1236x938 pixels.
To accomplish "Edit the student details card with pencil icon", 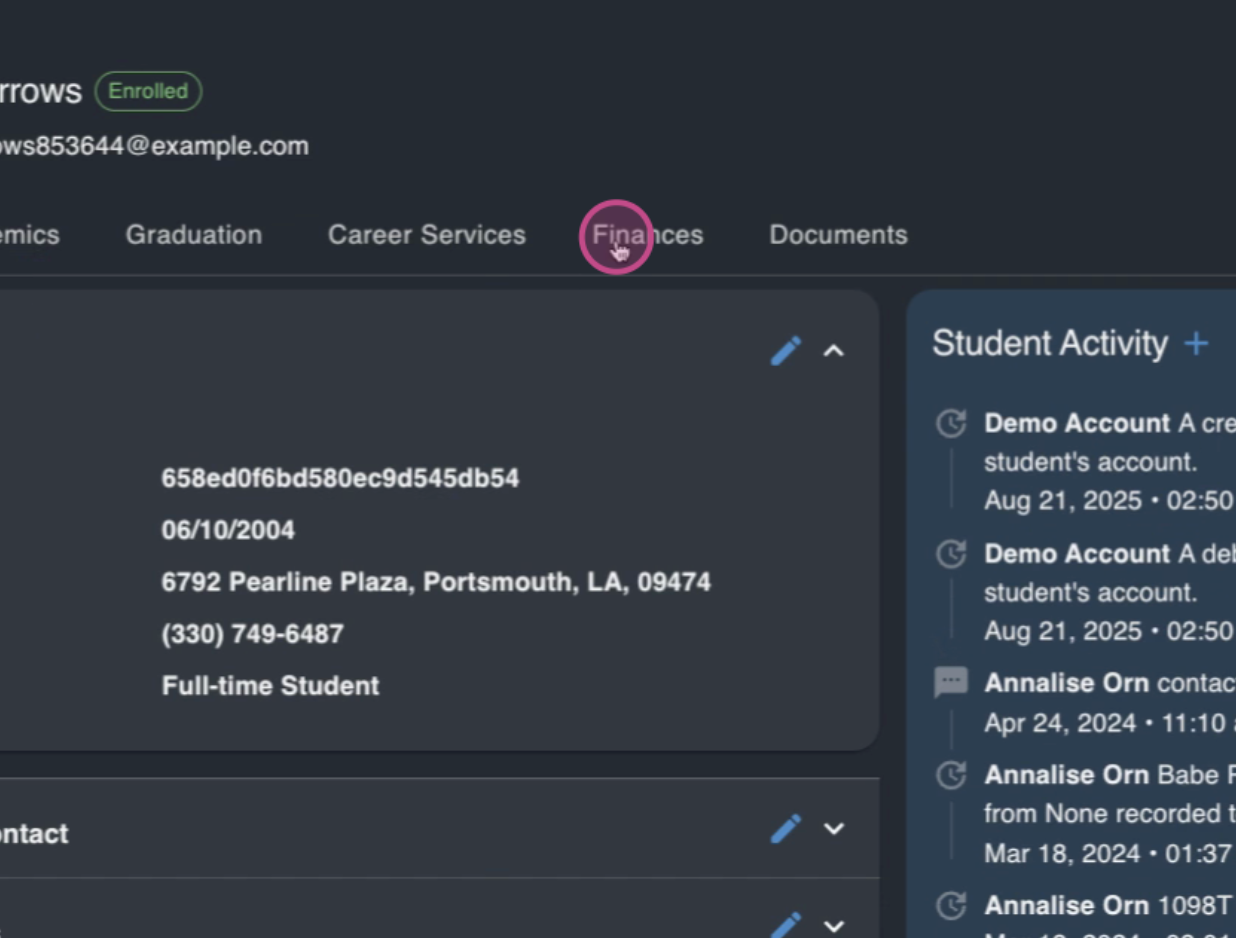I will pos(786,351).
